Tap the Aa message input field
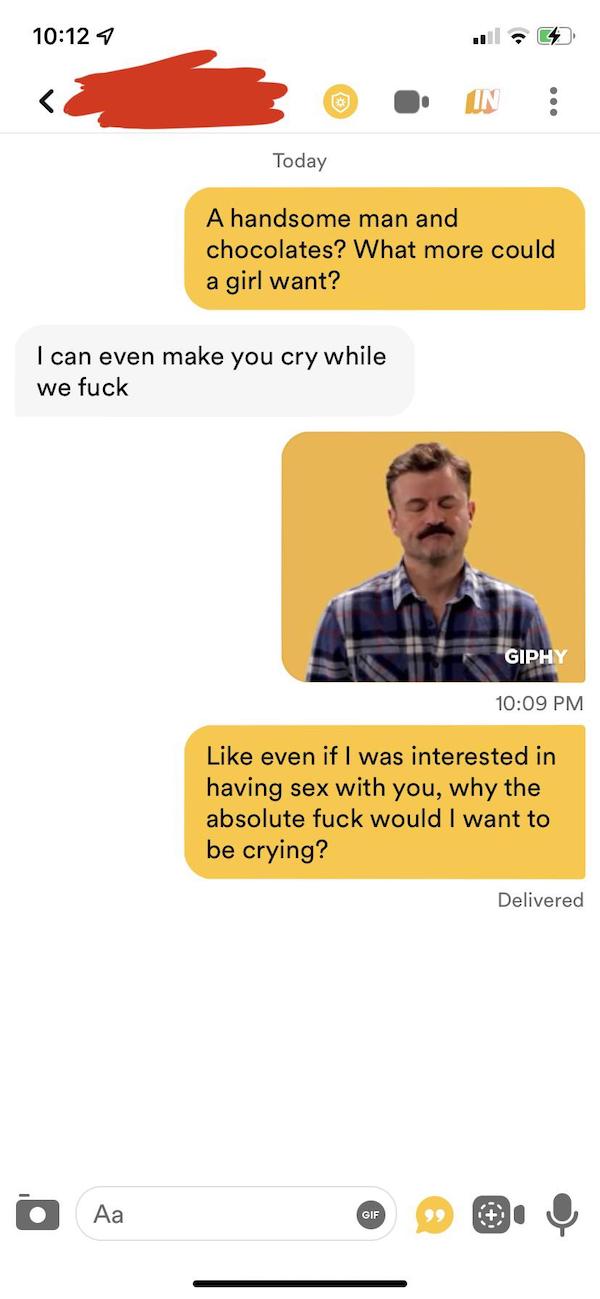The image size is (600, 1299). 236,1213
